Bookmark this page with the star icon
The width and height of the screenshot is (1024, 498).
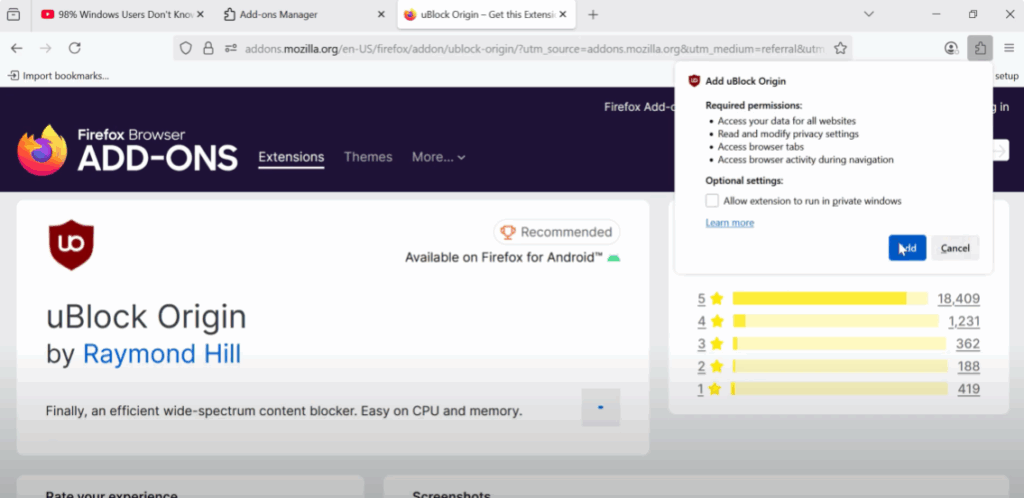click(840, 48)
